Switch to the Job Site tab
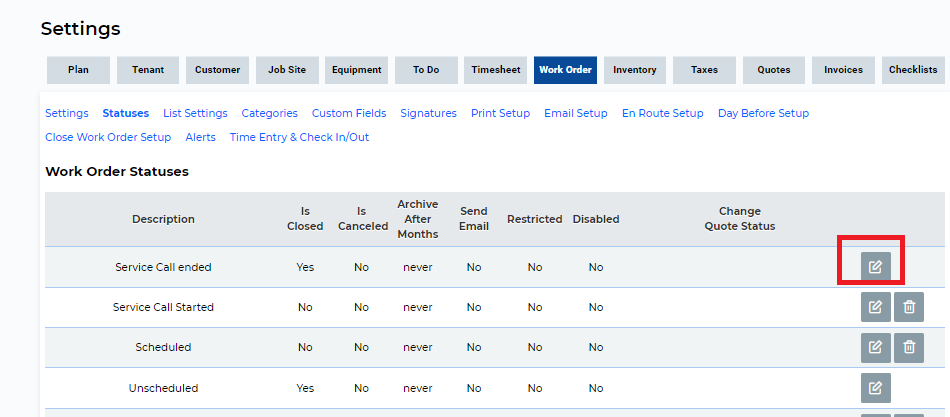Viewport: 950px width, 417px height. pyautogui.click(x=287, y=70)
